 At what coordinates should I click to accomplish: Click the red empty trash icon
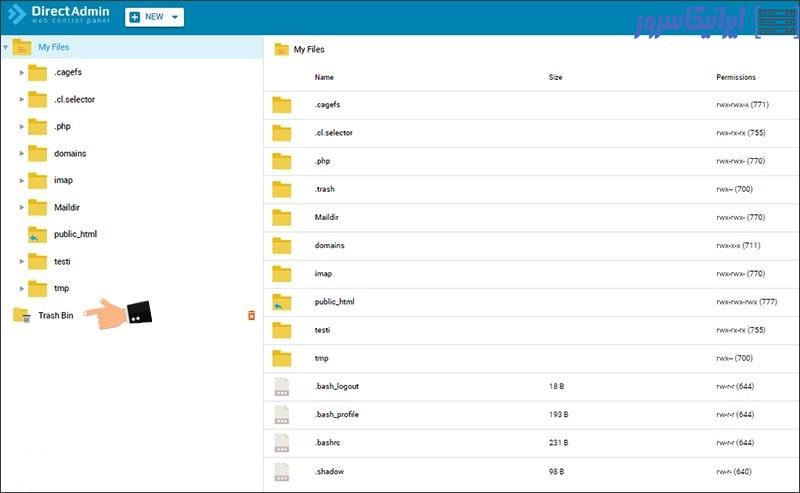click(251, 315)
